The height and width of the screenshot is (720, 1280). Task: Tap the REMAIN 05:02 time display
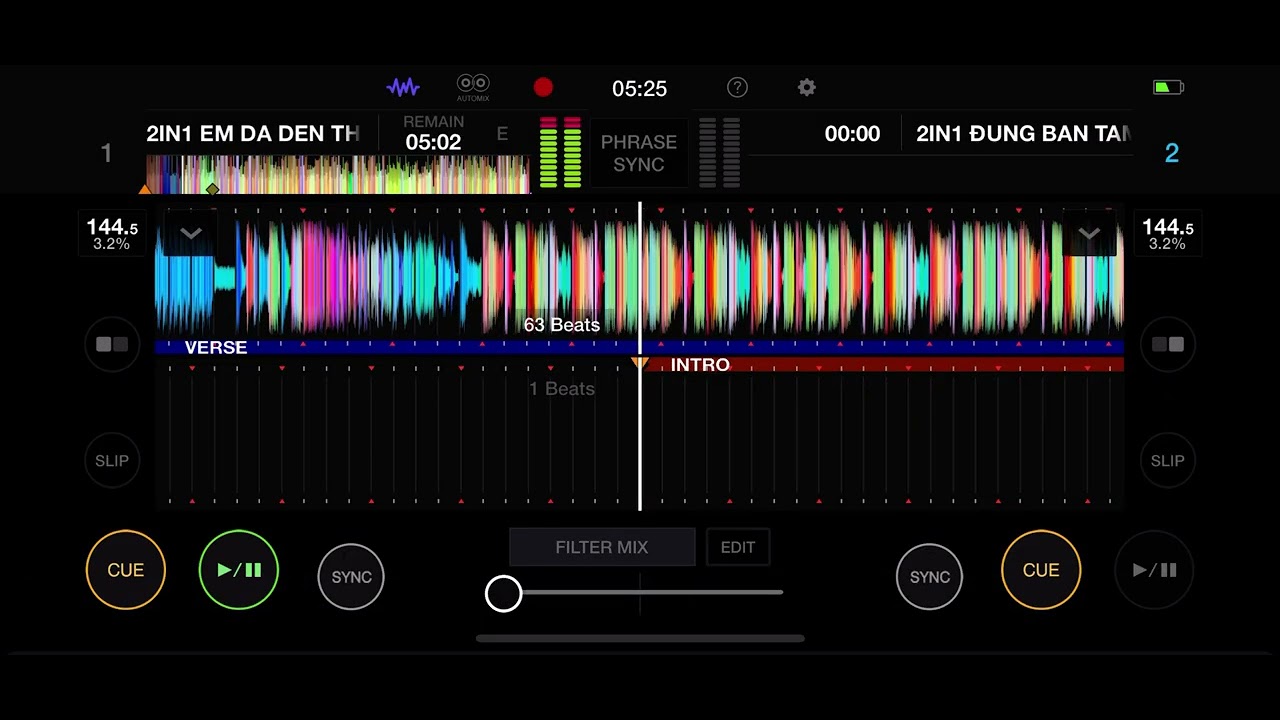tap(433, 133)
